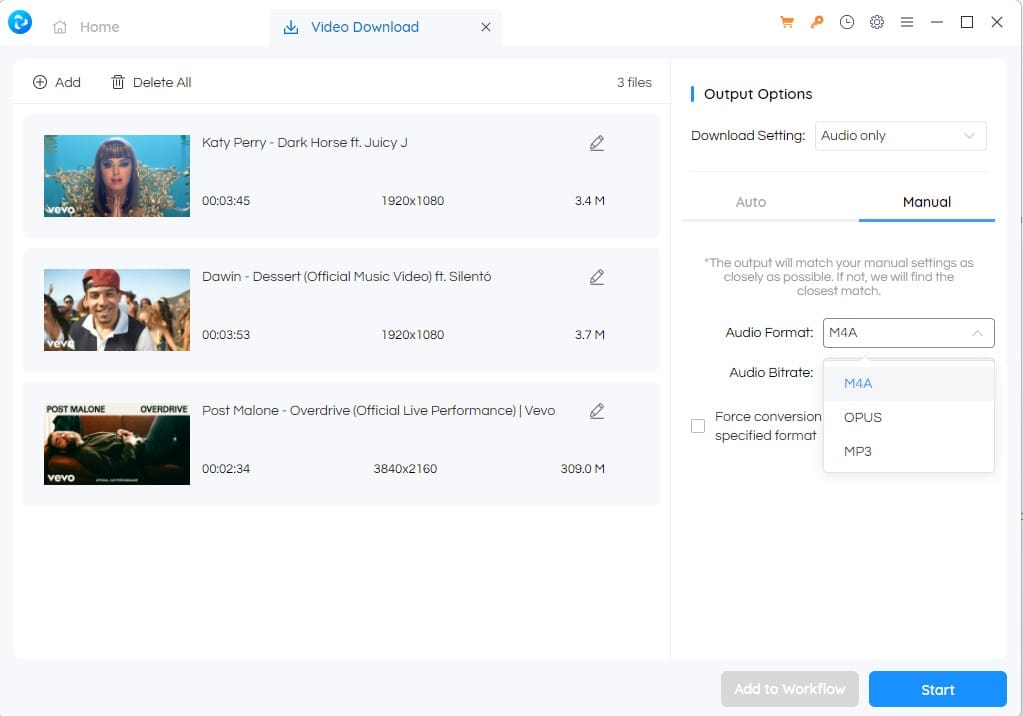The height and width of the screenshot is (716, 1023).
Task: Click edit pencil for Dawin Dessert video
Action: (x=597, y=277)
